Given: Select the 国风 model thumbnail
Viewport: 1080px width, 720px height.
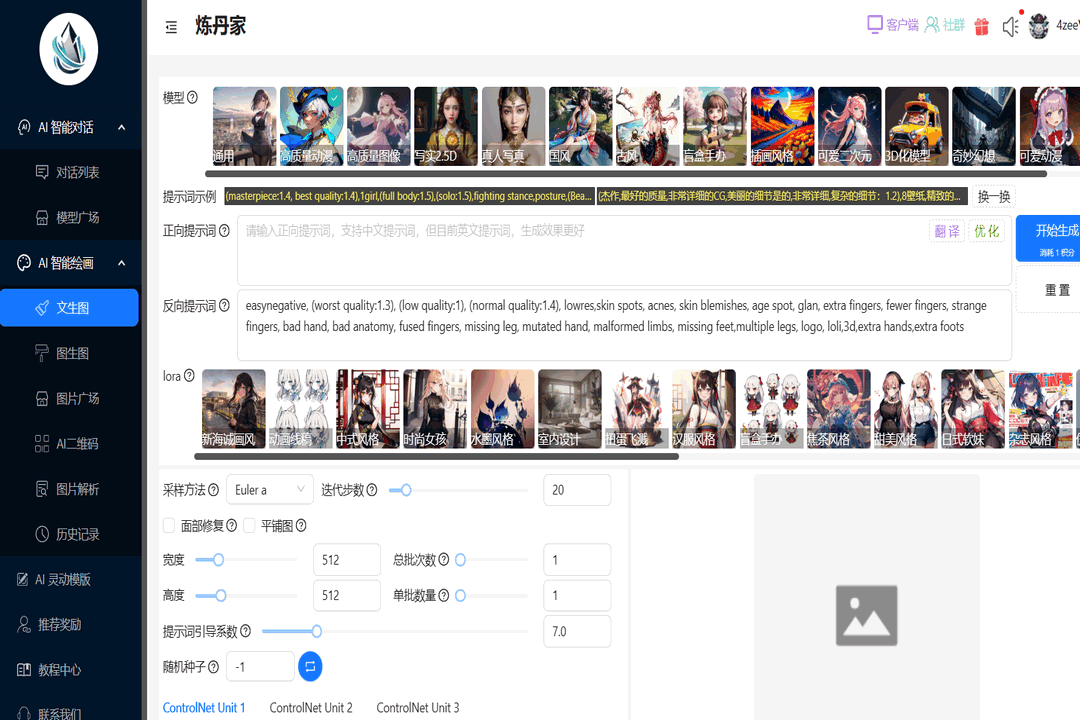Looking at the screenshot, I should pos(579,126).
